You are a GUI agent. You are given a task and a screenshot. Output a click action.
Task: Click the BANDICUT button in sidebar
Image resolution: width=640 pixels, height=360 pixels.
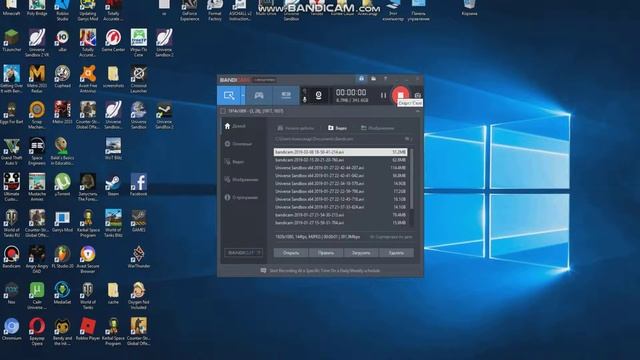point(243,253)
